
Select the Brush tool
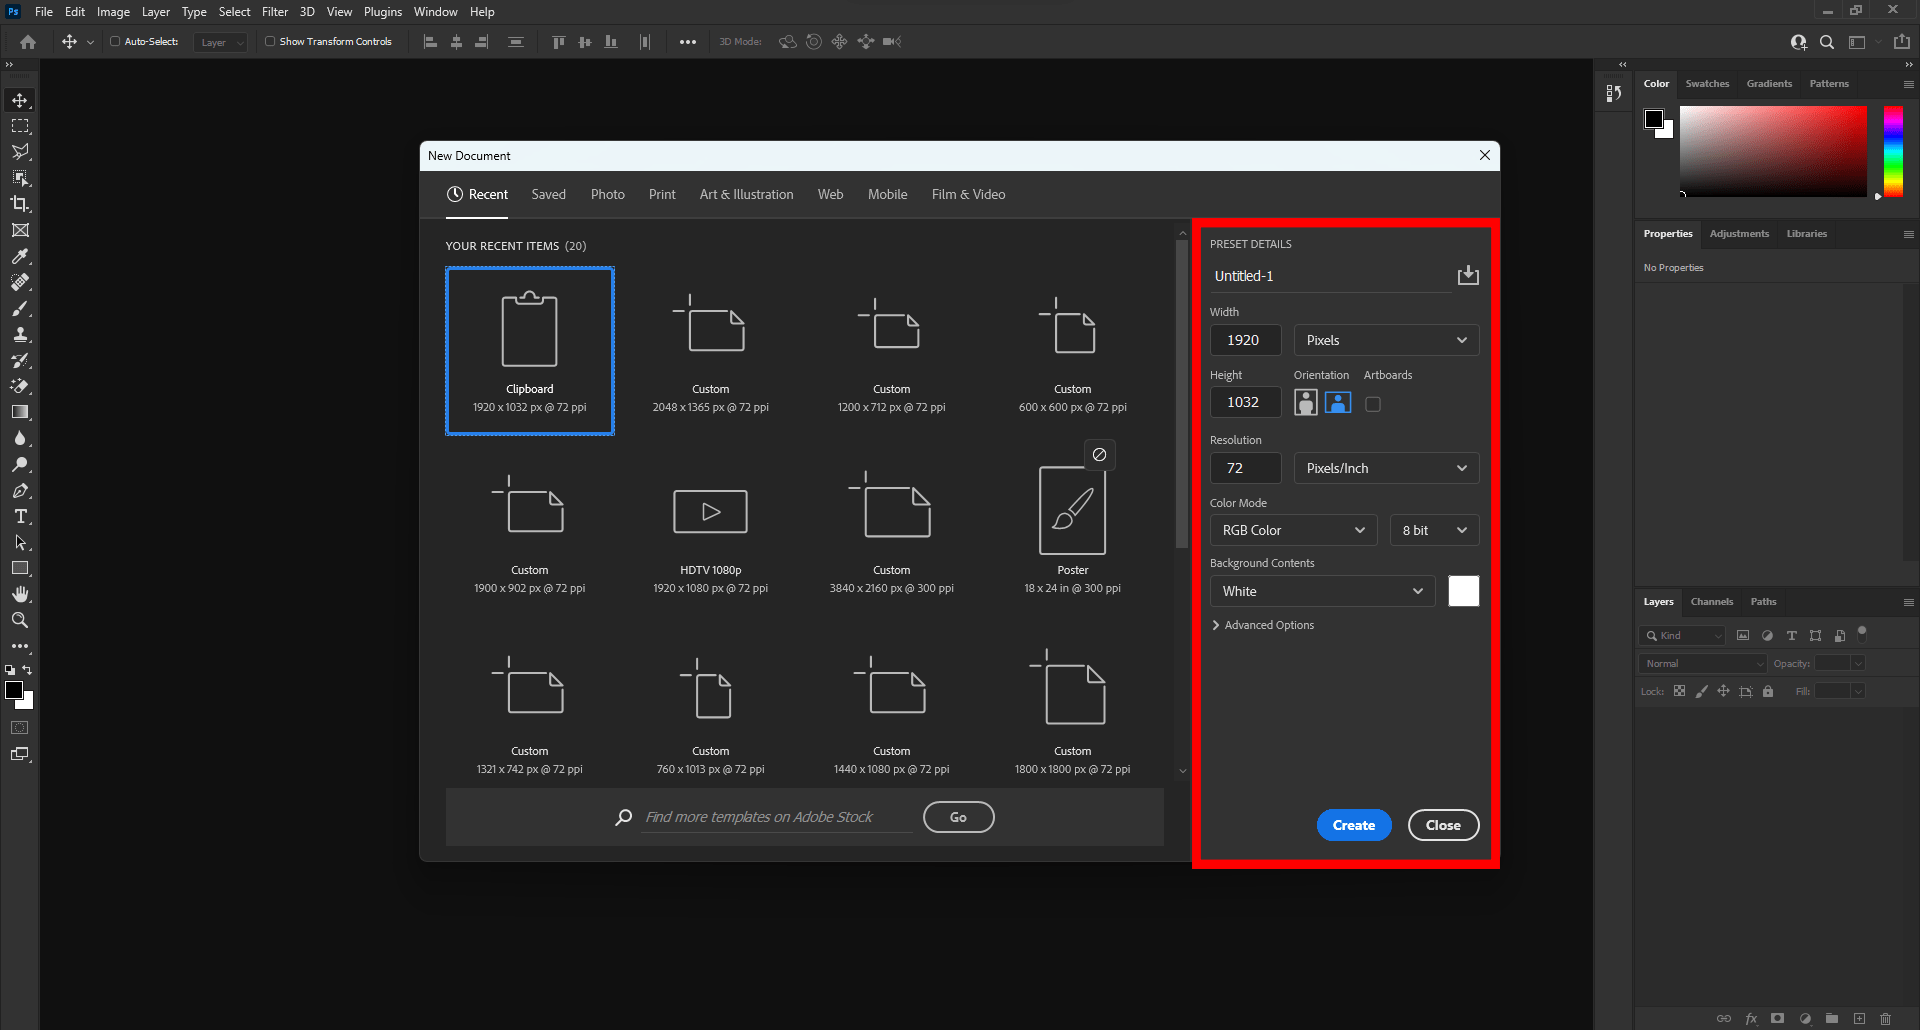coord(20,308)
